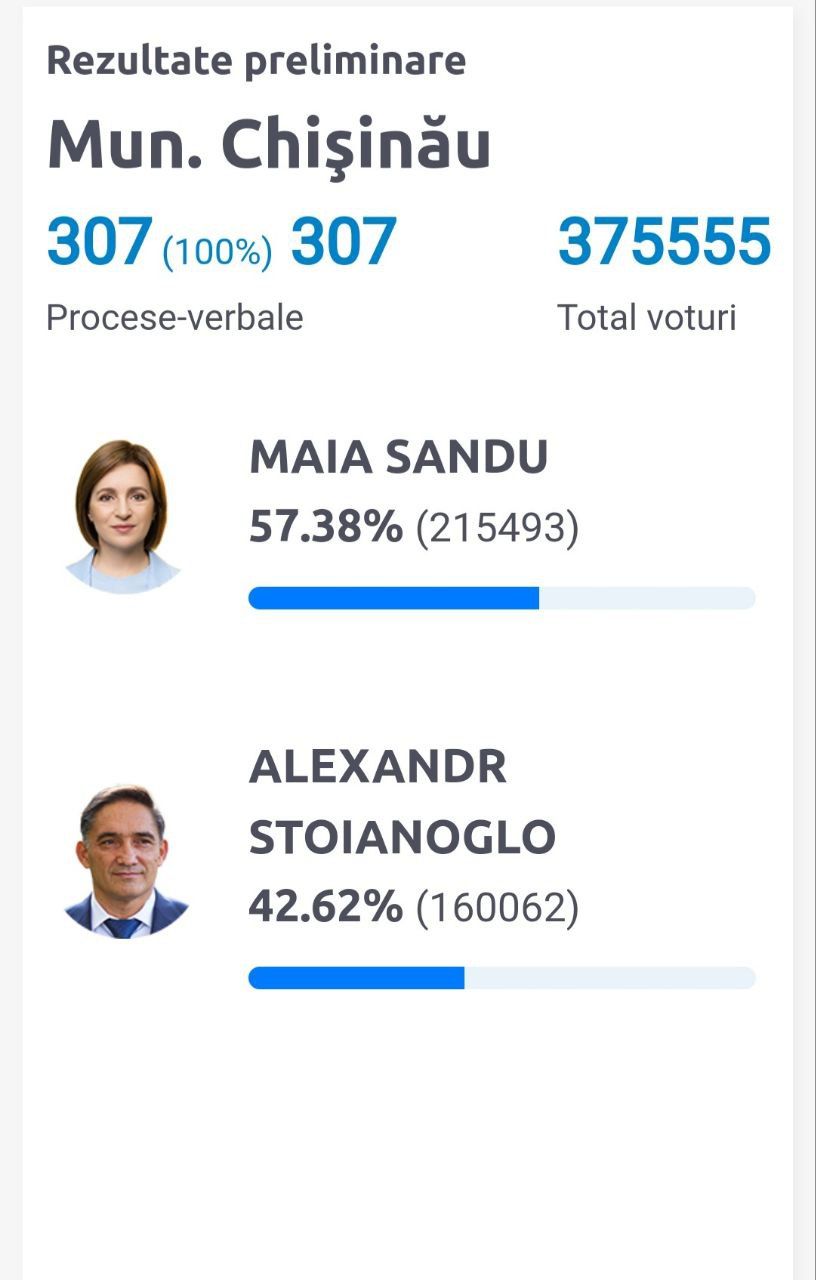Click the (160062) vote count
The image size is (816, 1280).
click(x=497, y=908)
